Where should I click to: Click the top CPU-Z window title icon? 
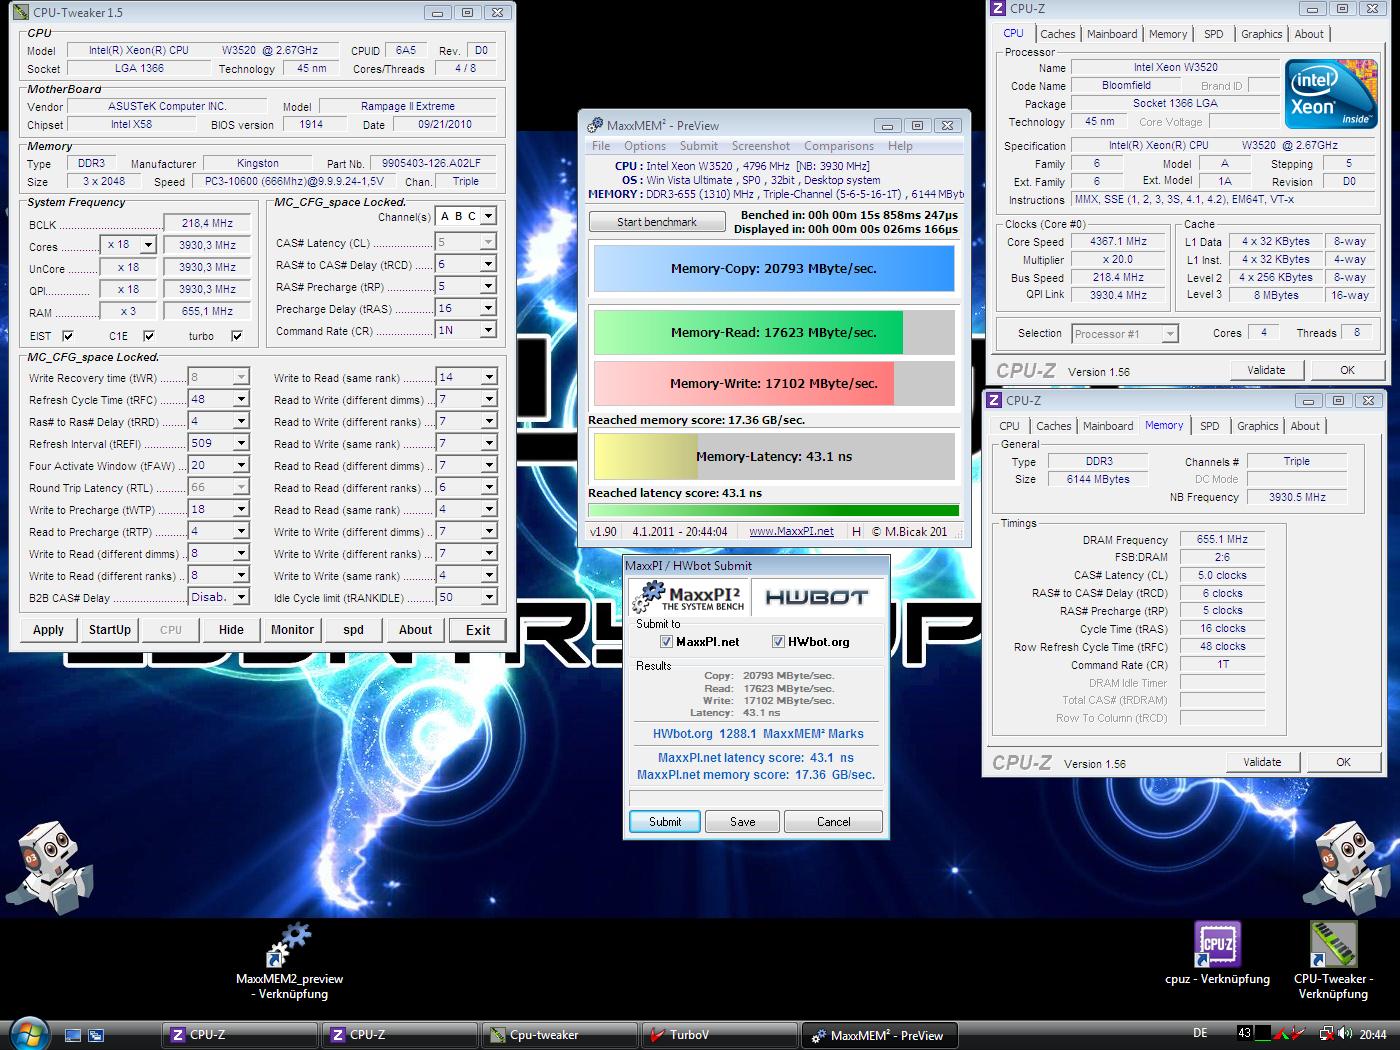pyautogui.click(x=996, y=8)
